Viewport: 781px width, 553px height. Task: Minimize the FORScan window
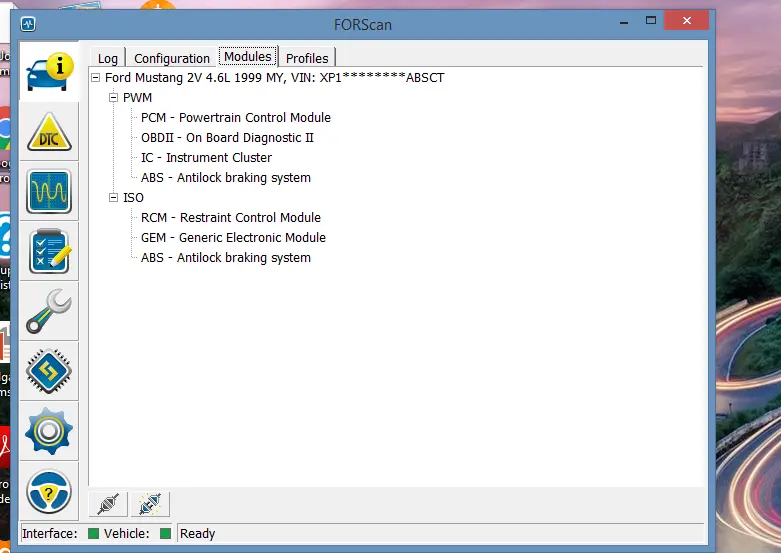(x=624, y=21)
